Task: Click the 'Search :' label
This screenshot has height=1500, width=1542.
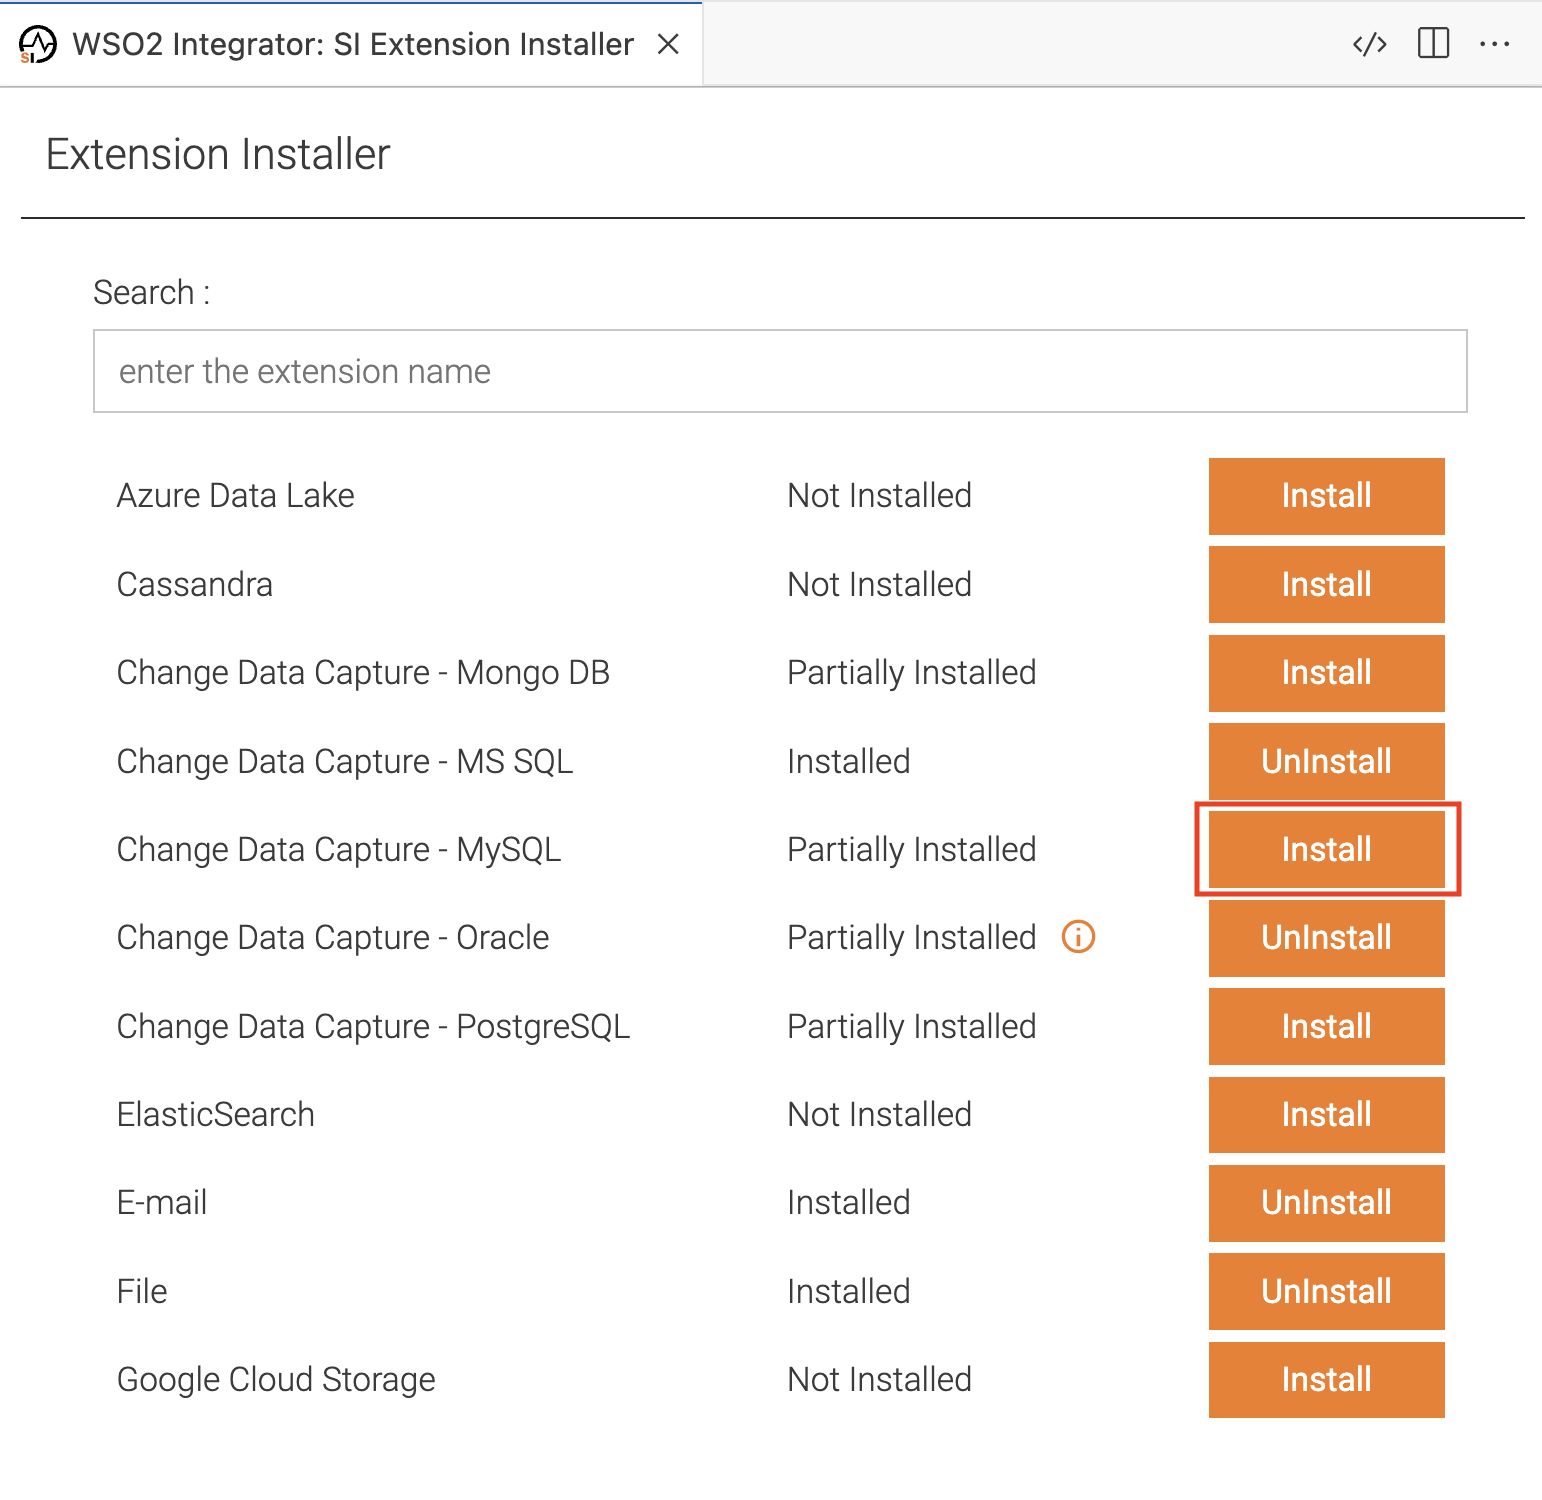Action: pos(152,292)
